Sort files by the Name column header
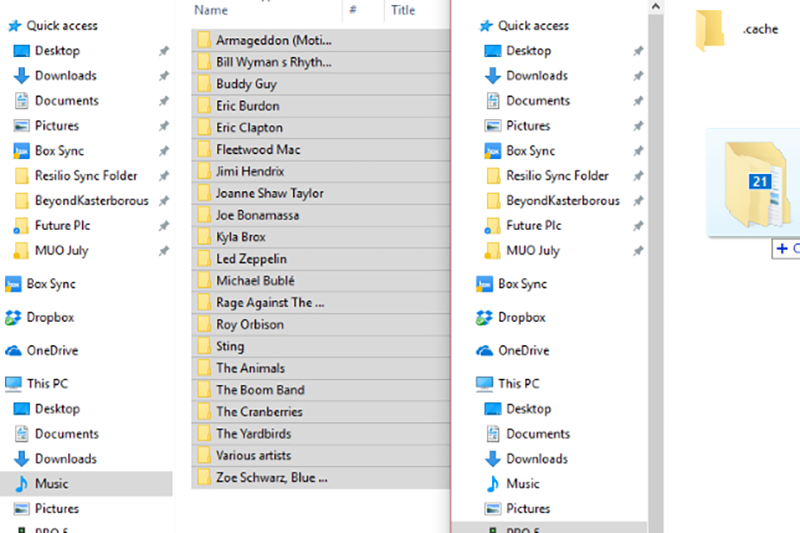The height and width of the screenshot is (533, 800). pyautogui.click(x=211, y=10)
